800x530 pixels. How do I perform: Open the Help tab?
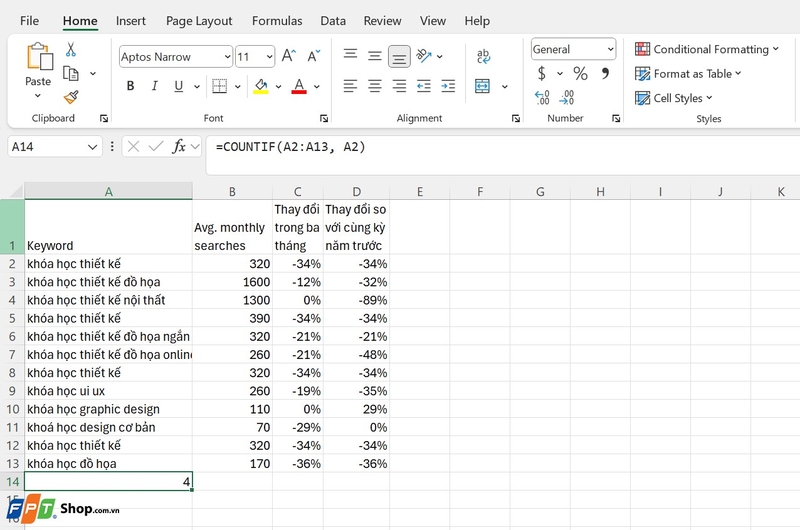477,21
